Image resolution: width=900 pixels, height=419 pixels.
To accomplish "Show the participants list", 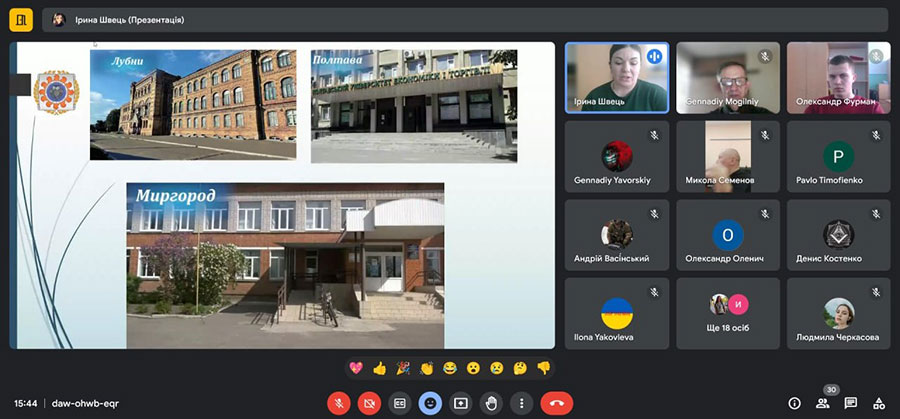I will (822, 403).
